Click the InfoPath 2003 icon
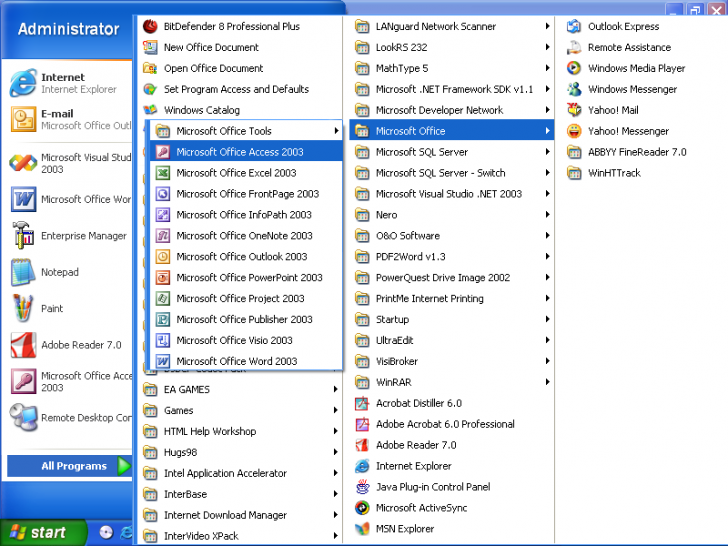The image size is (728, 546). coord(162,214)
